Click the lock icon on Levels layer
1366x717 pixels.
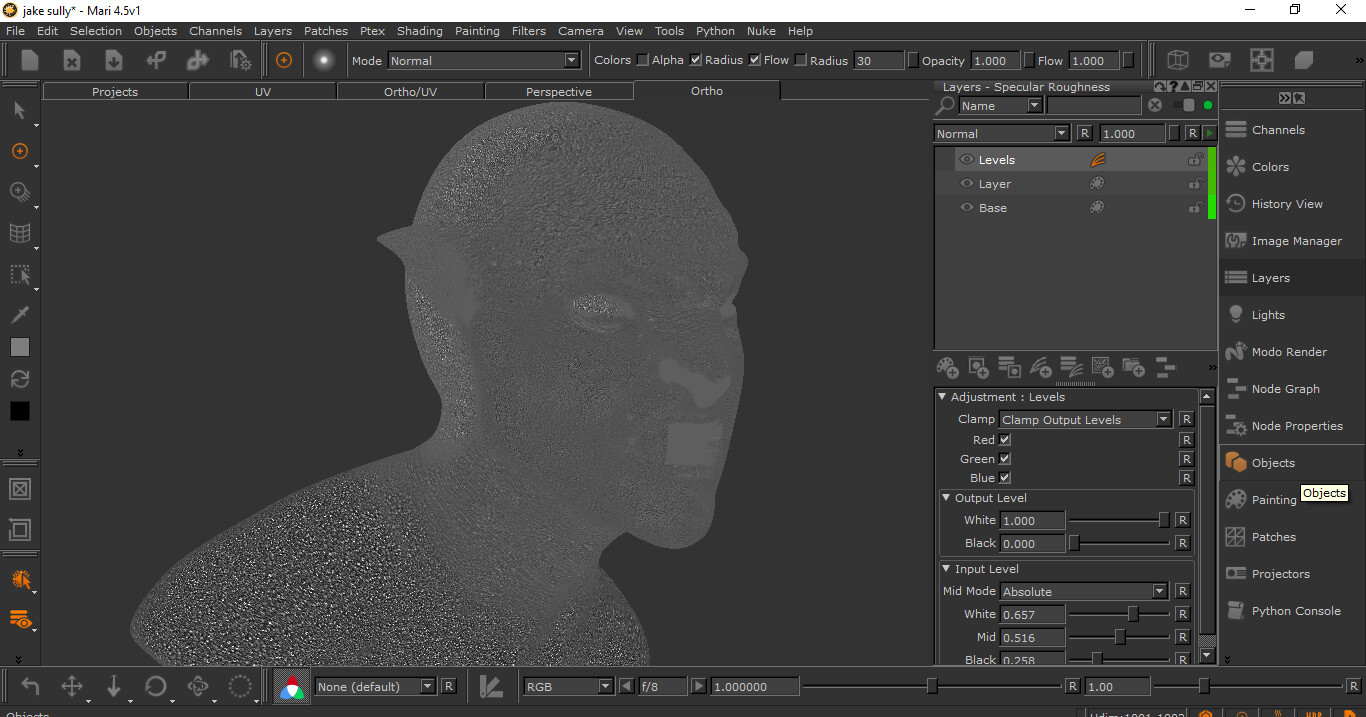click(1194, 160)
